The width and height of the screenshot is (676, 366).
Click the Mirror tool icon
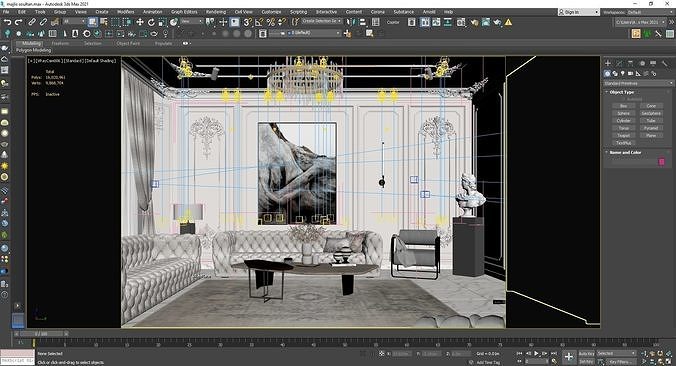(x=351, y=22)
